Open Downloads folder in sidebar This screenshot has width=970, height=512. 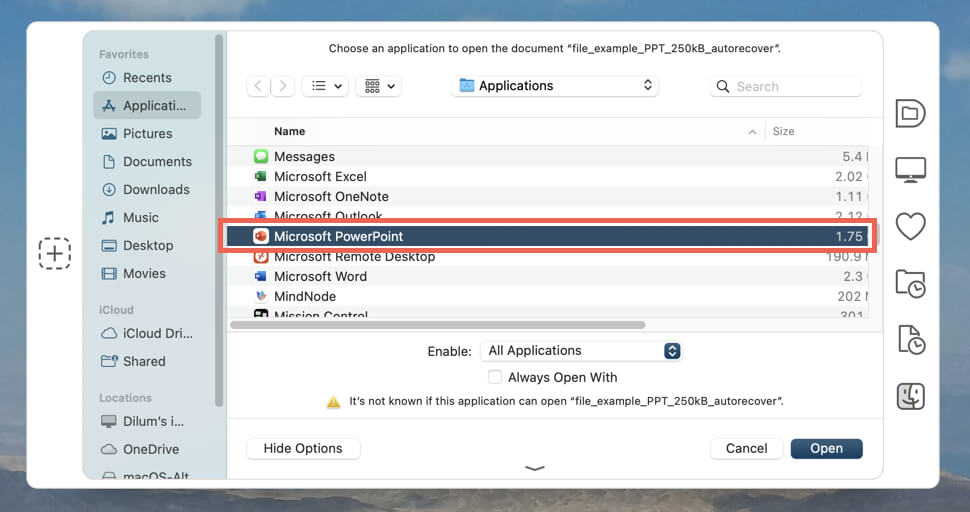[156, 190]
